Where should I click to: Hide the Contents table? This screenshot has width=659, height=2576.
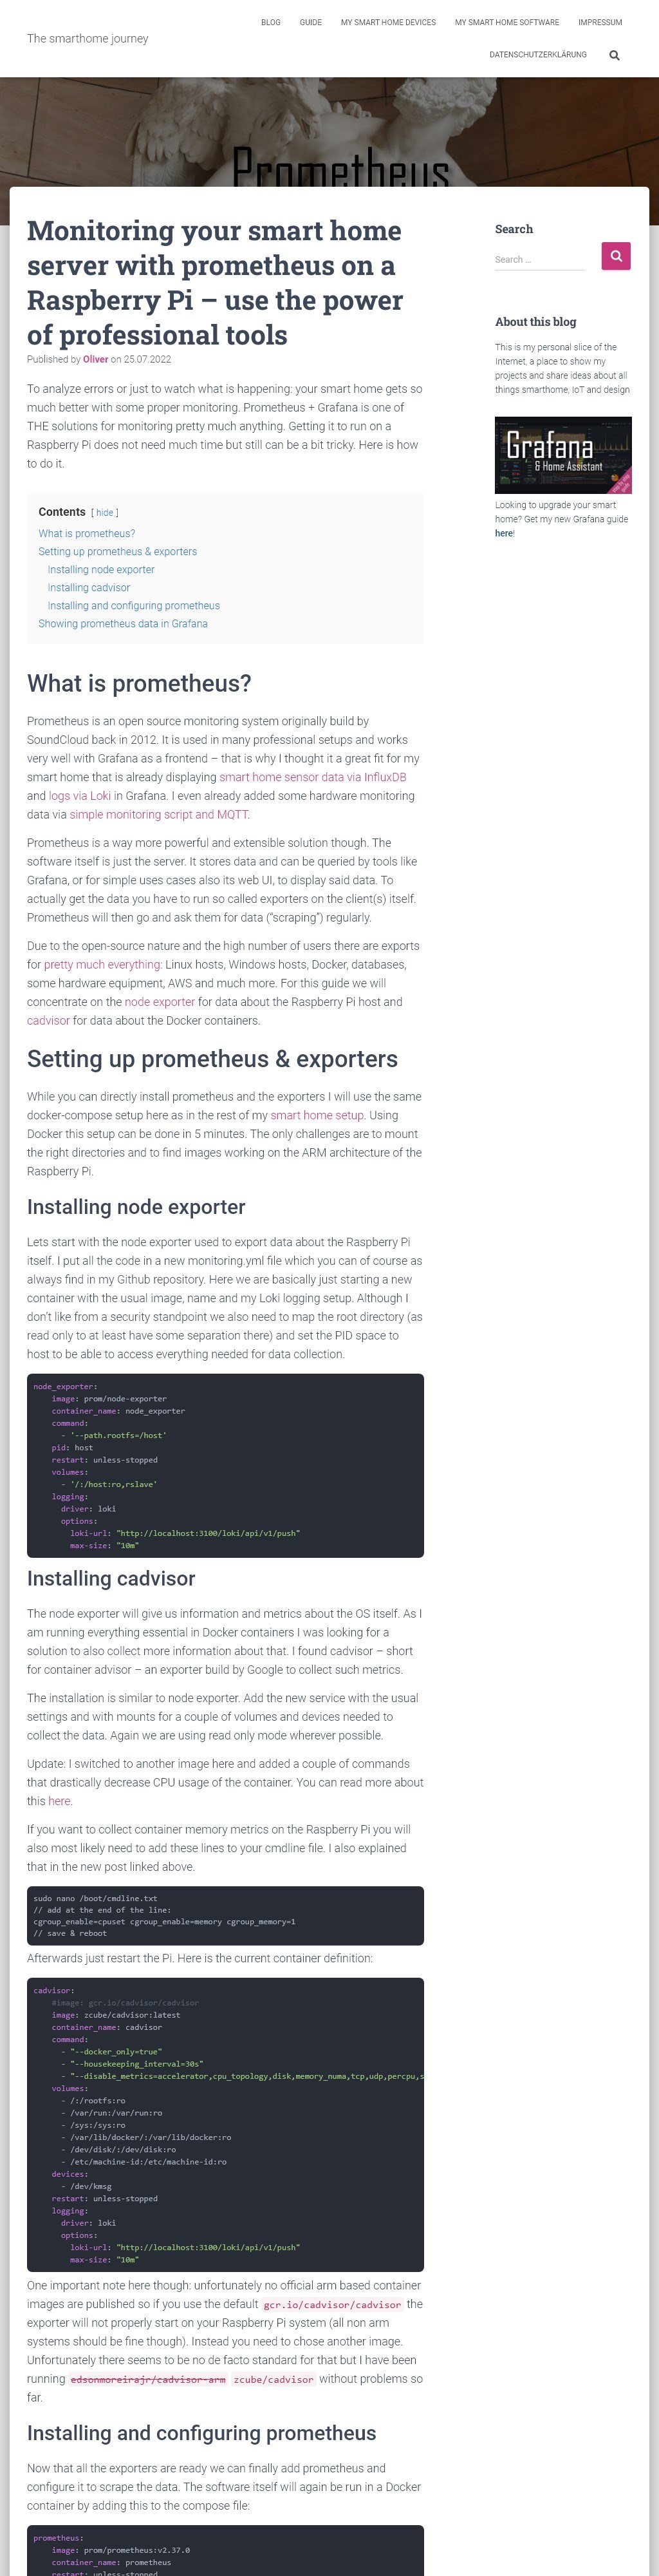pyautogui.click(x=105, y=513)
